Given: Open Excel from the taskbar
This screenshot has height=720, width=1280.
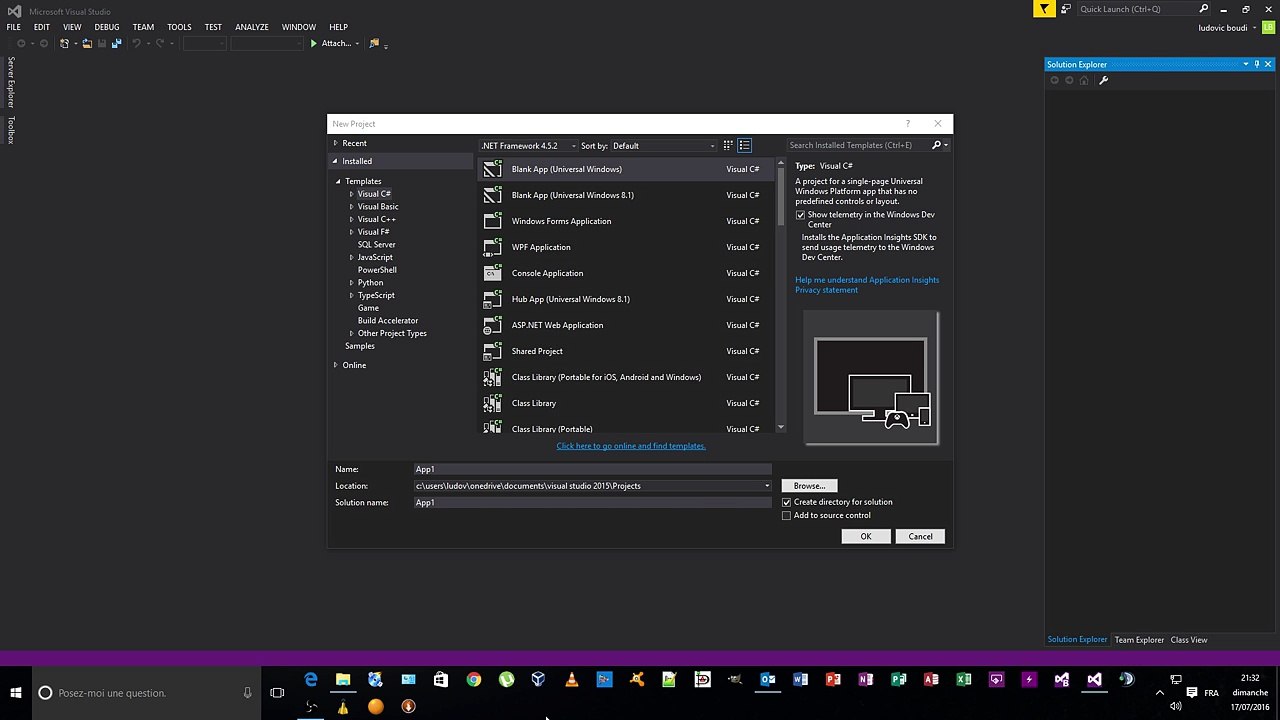Looking at the screenshot, I should click(963, 680).
